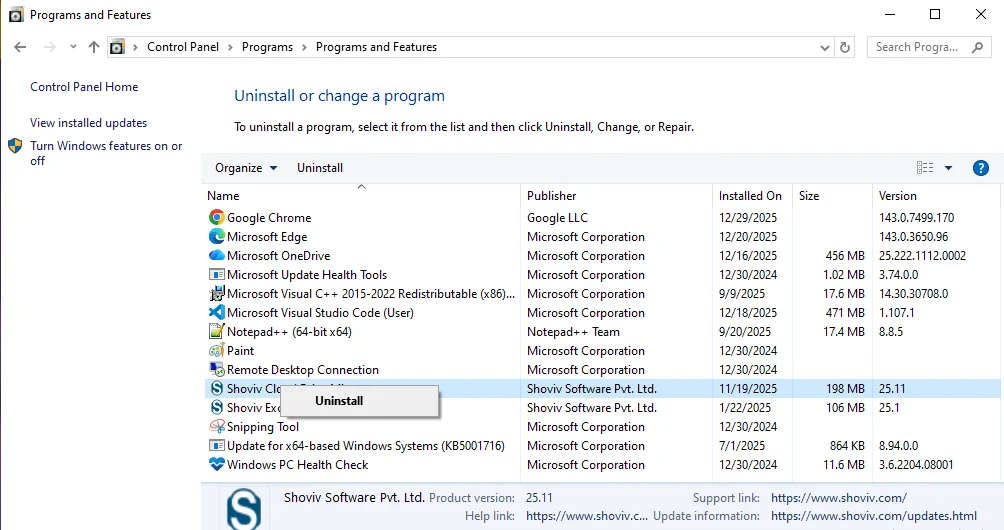The height and width of the screenshot is (530, 1004).
Task: Open the shoviv.com/updates.html update link
Action: coord(874,516)
